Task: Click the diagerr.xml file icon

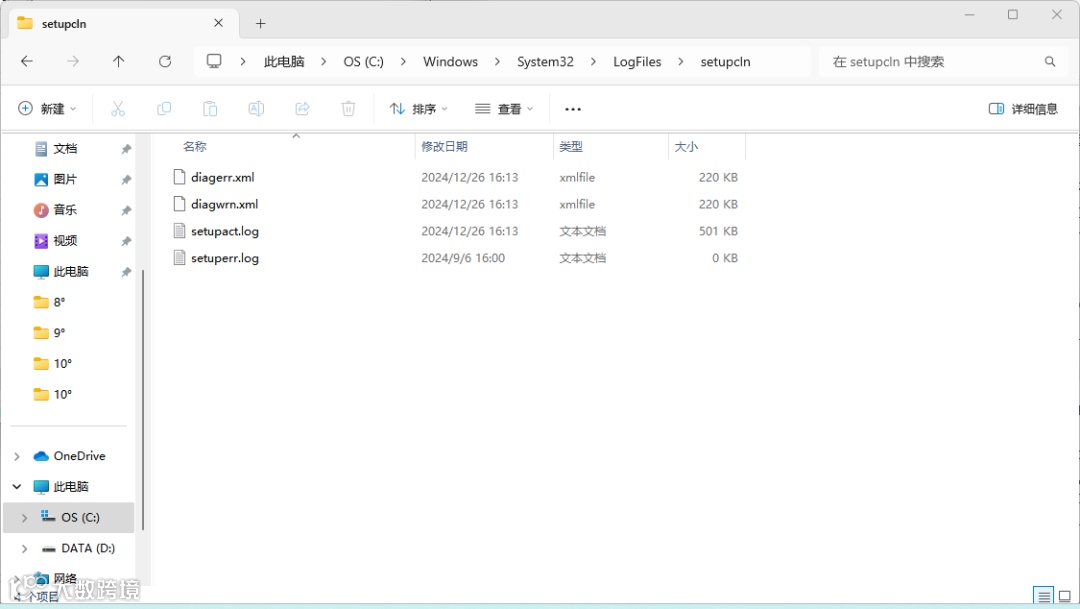Action: [x=179, y=177]
